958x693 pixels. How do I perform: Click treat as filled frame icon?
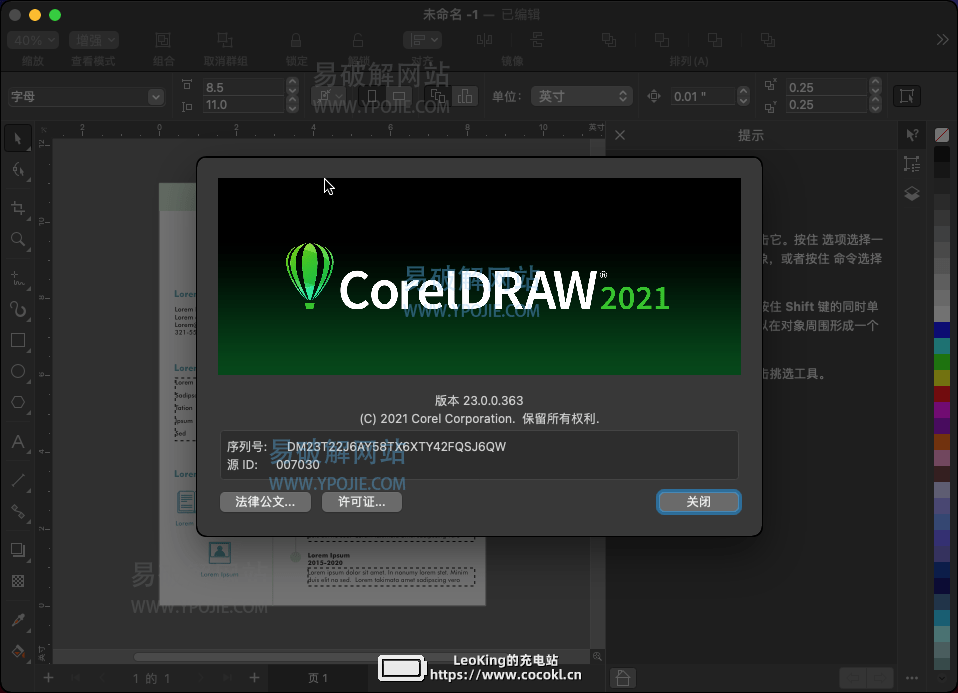point(907,96)
